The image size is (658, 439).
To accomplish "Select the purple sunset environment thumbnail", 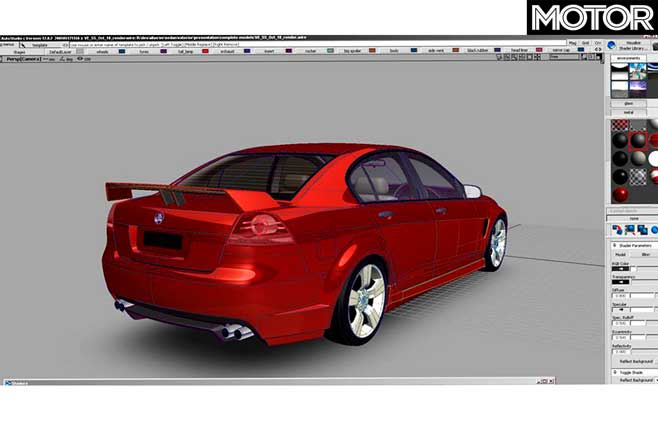I will 638,89.
